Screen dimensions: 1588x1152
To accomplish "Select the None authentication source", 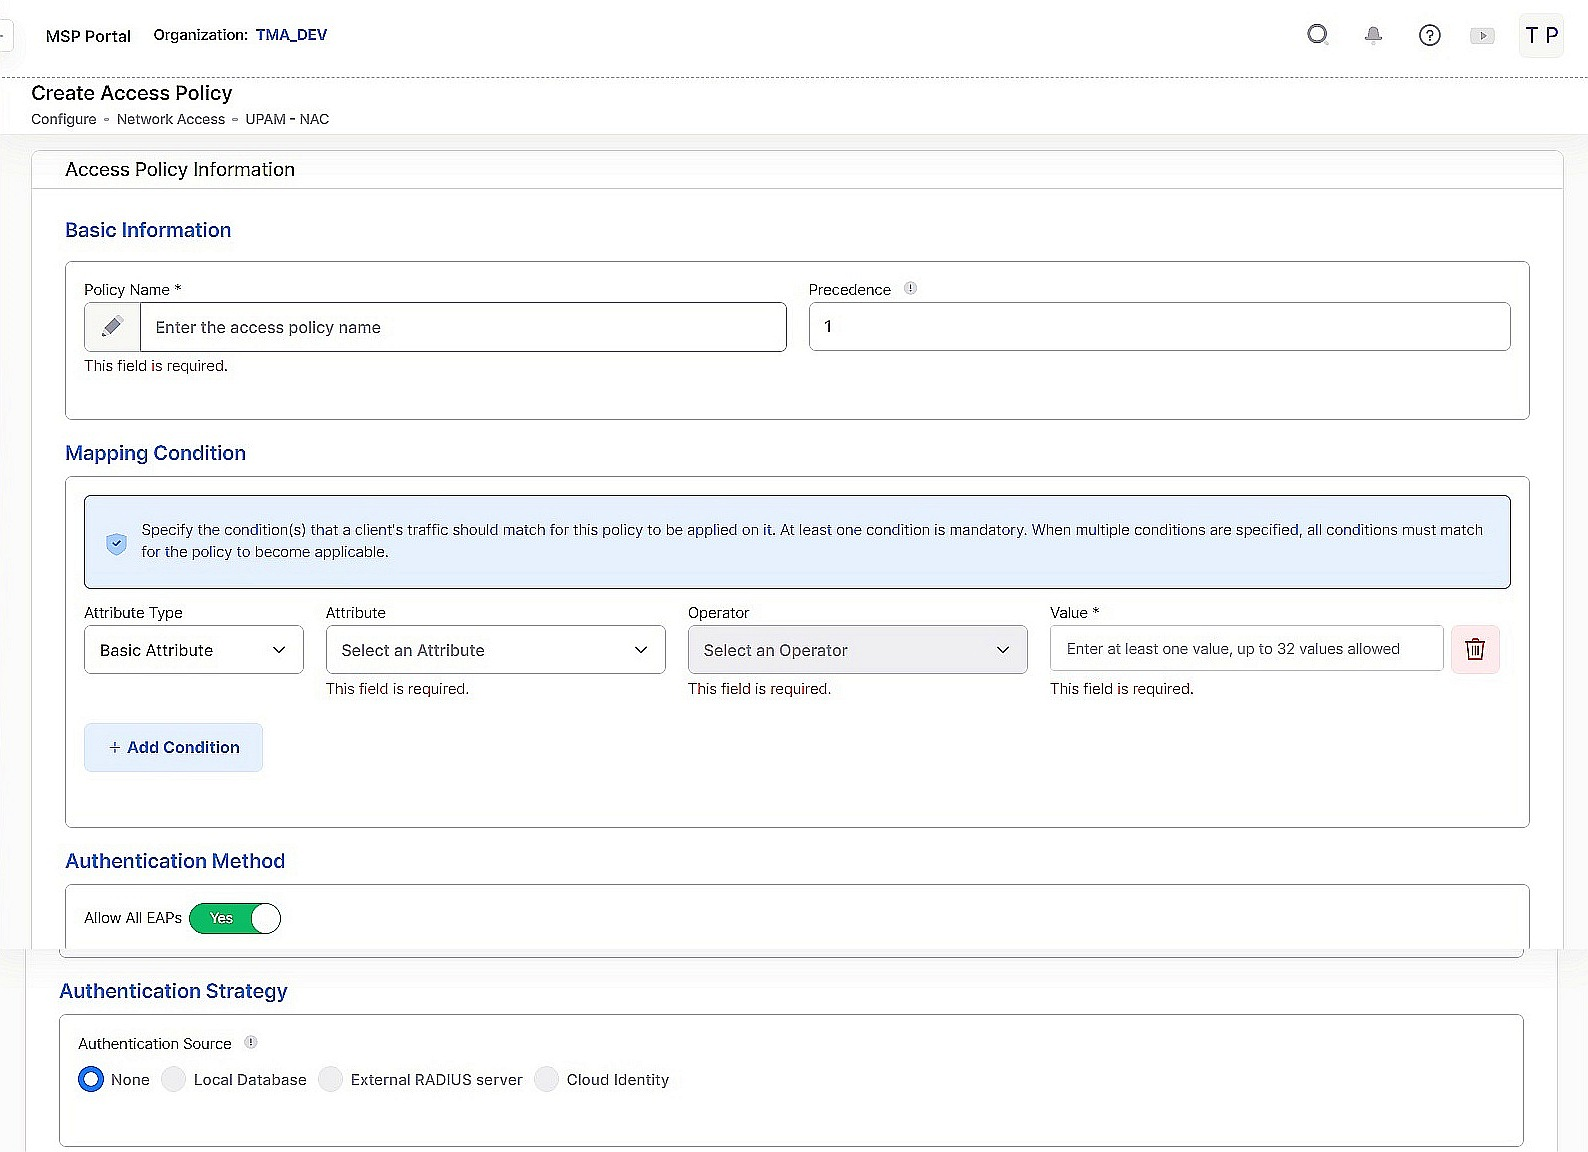I will (x=91, y=1079).
